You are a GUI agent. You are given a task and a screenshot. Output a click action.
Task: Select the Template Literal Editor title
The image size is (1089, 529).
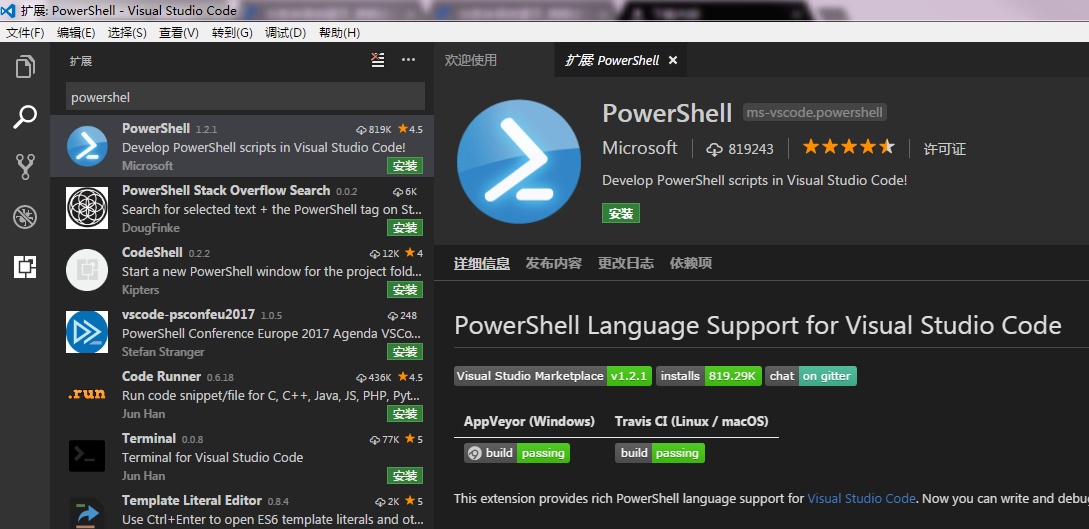pos(192,501)
